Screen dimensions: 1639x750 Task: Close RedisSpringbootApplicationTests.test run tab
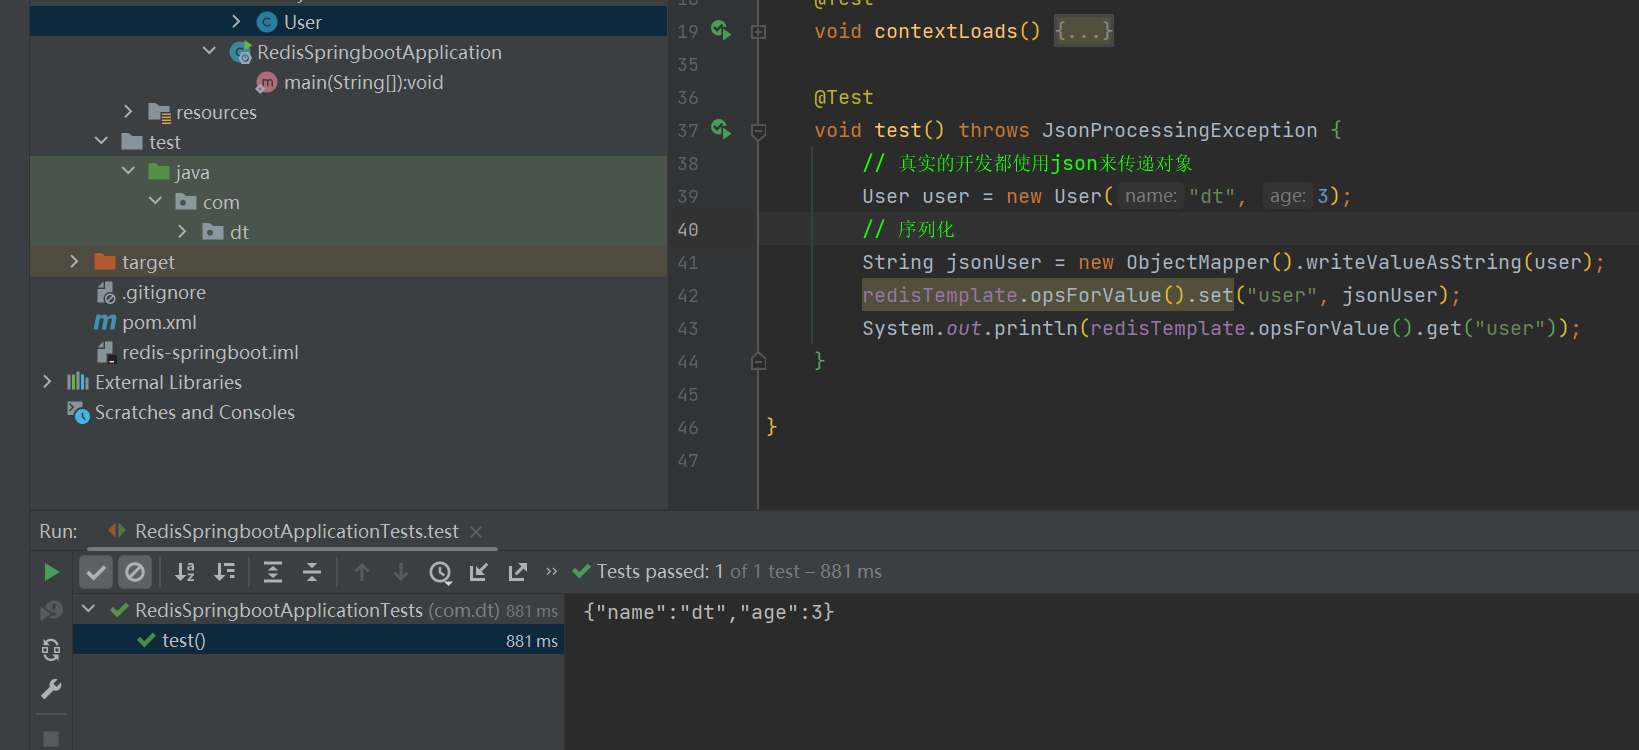(476, 532)
